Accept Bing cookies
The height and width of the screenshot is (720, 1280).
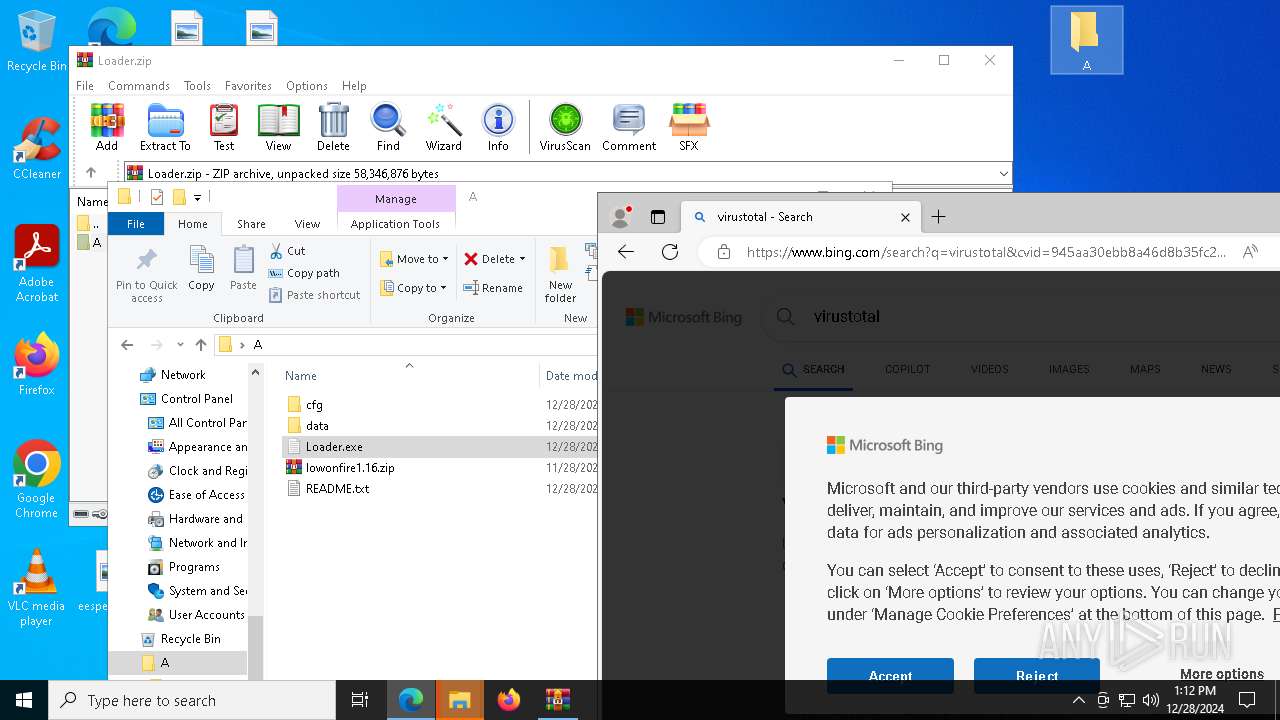[x=890, y=676]
